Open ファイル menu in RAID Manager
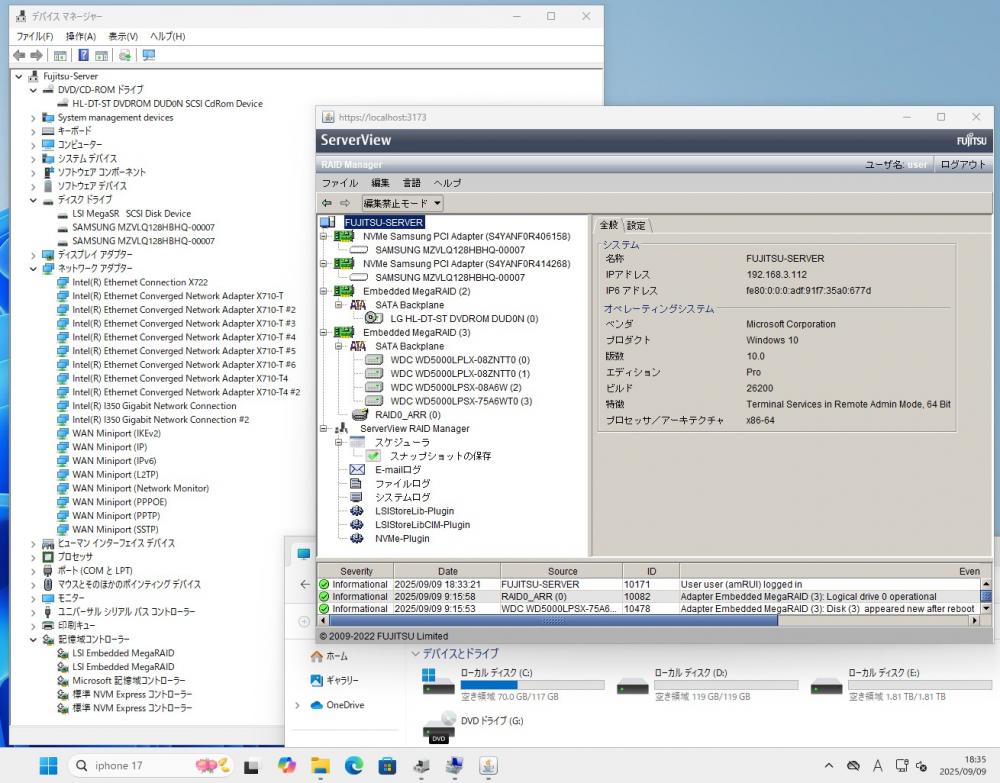Viewport: 1000px width, 783px height. pos(340,183)
